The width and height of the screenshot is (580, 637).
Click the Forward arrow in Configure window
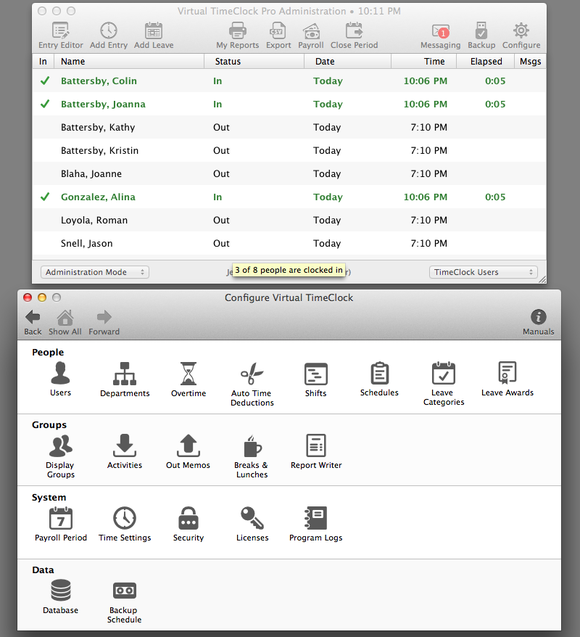point(104,317)
